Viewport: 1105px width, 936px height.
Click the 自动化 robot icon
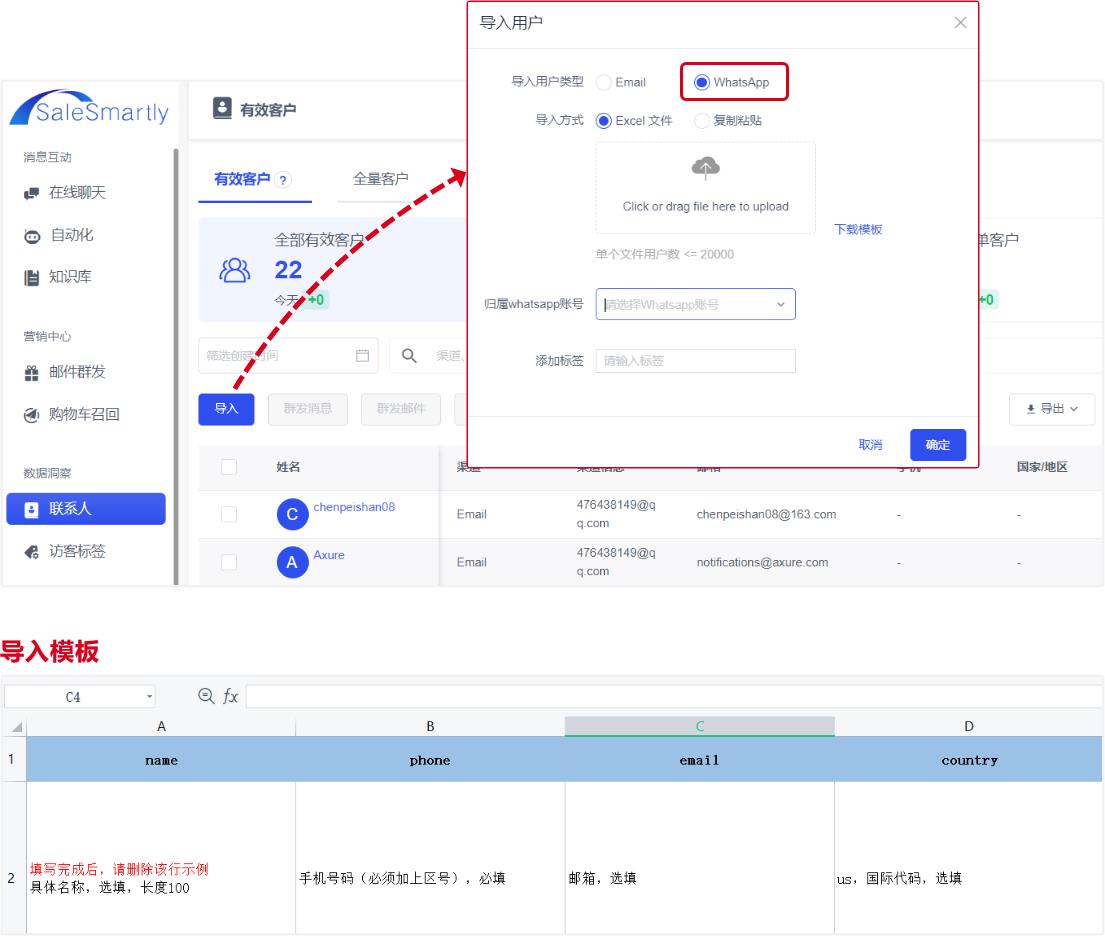(x=32, y=236)
